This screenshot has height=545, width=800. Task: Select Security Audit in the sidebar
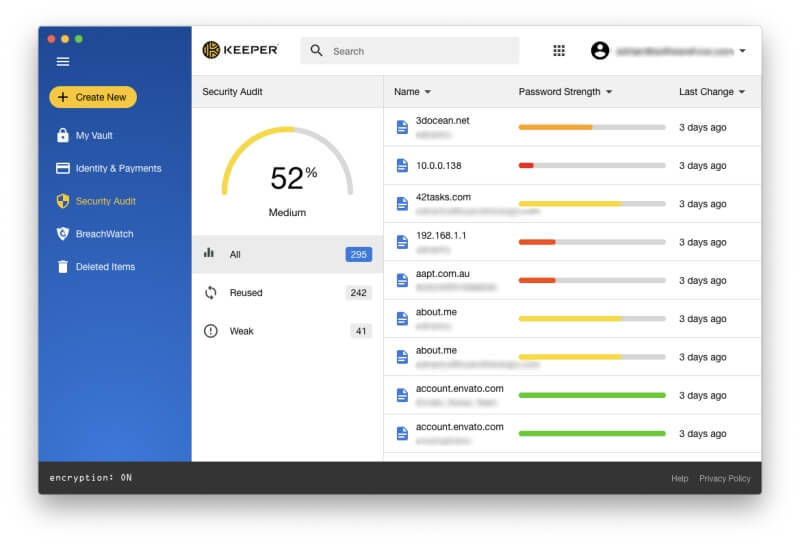[106, 201]
